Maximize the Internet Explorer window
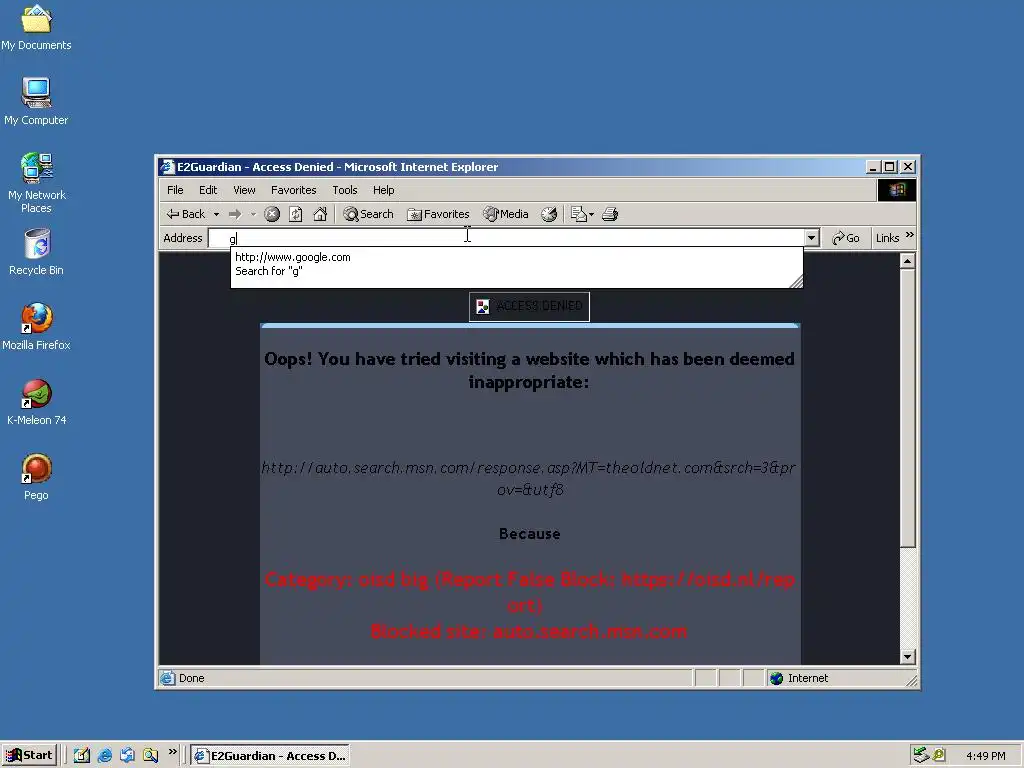Screen dimensions: 1024x768 coord(889,167)
